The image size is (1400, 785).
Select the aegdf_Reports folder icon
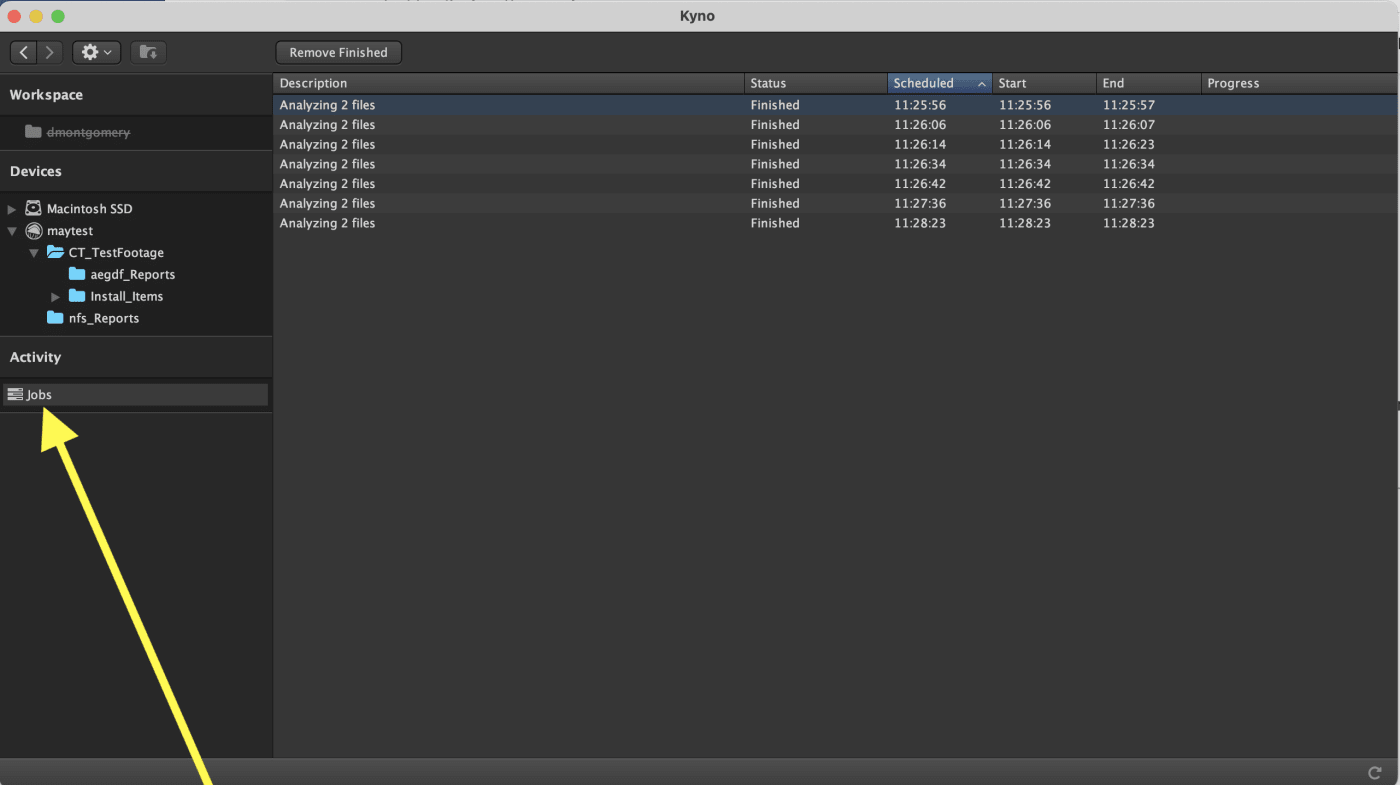click(x=77, y=274)
